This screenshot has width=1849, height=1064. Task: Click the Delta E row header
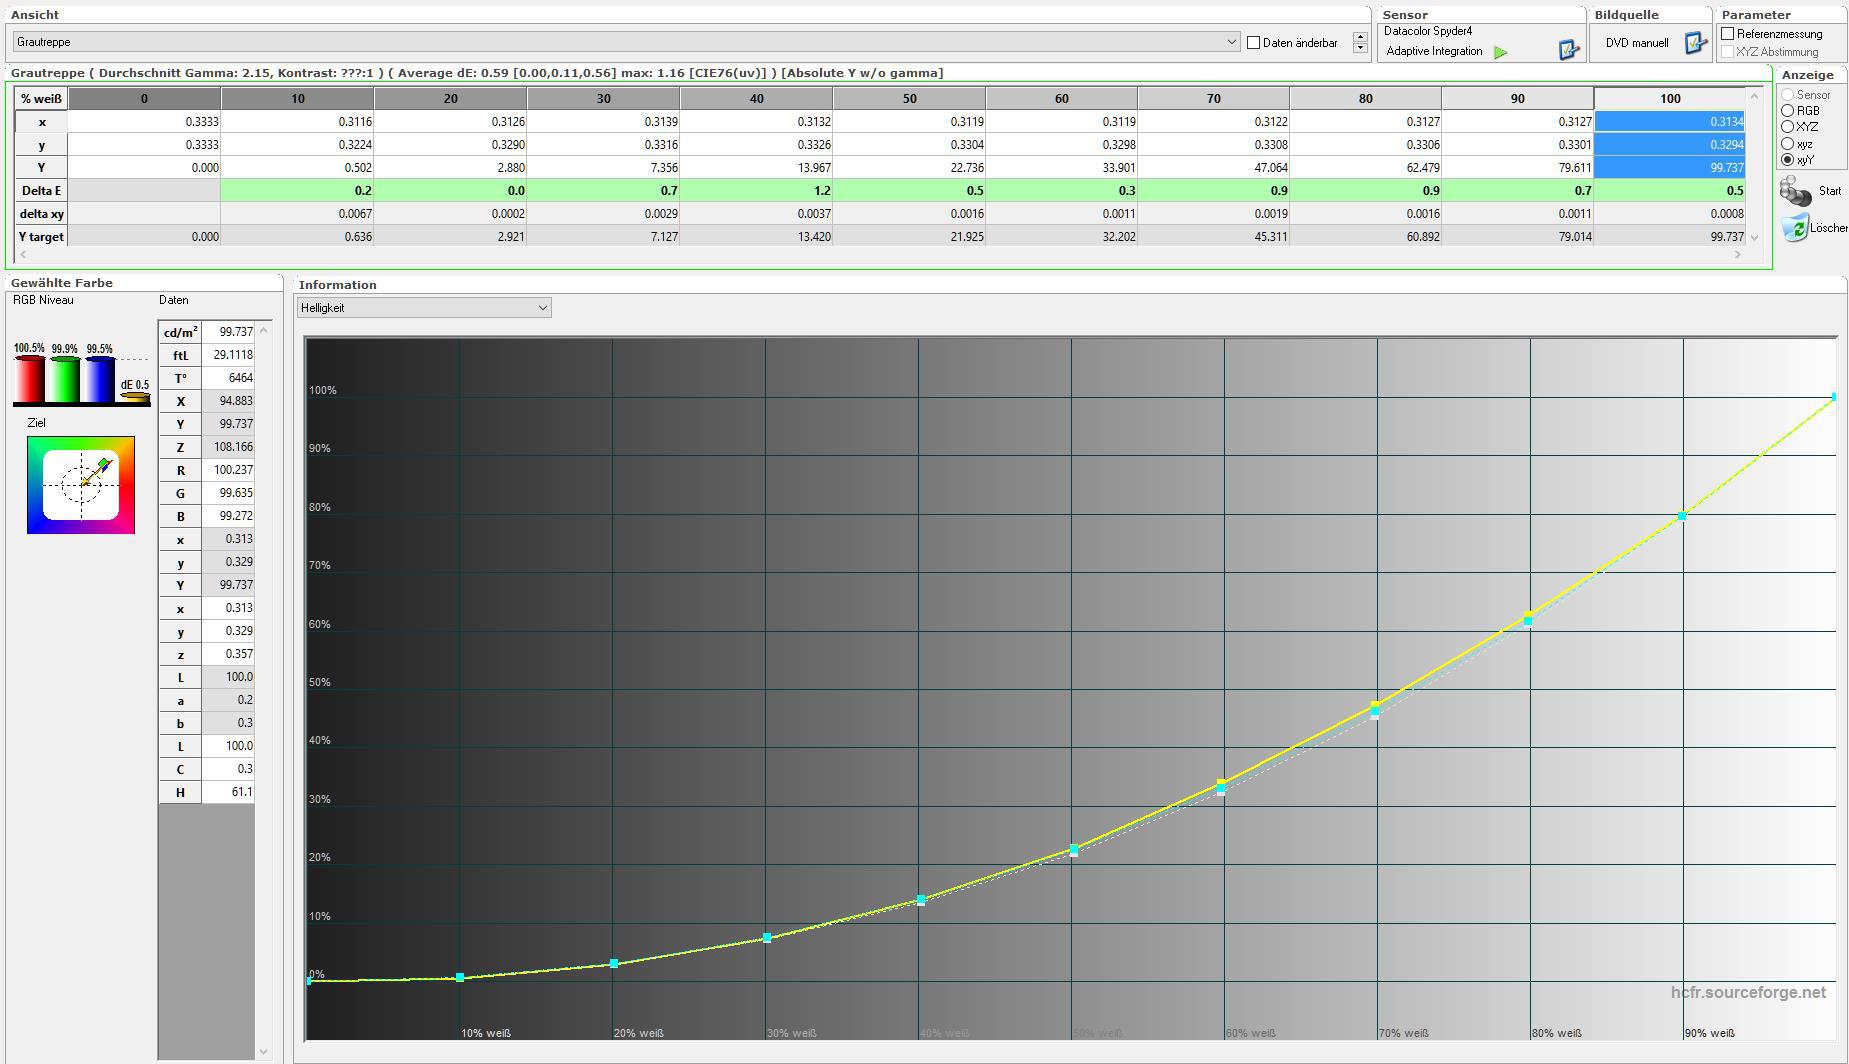point(42,191)
